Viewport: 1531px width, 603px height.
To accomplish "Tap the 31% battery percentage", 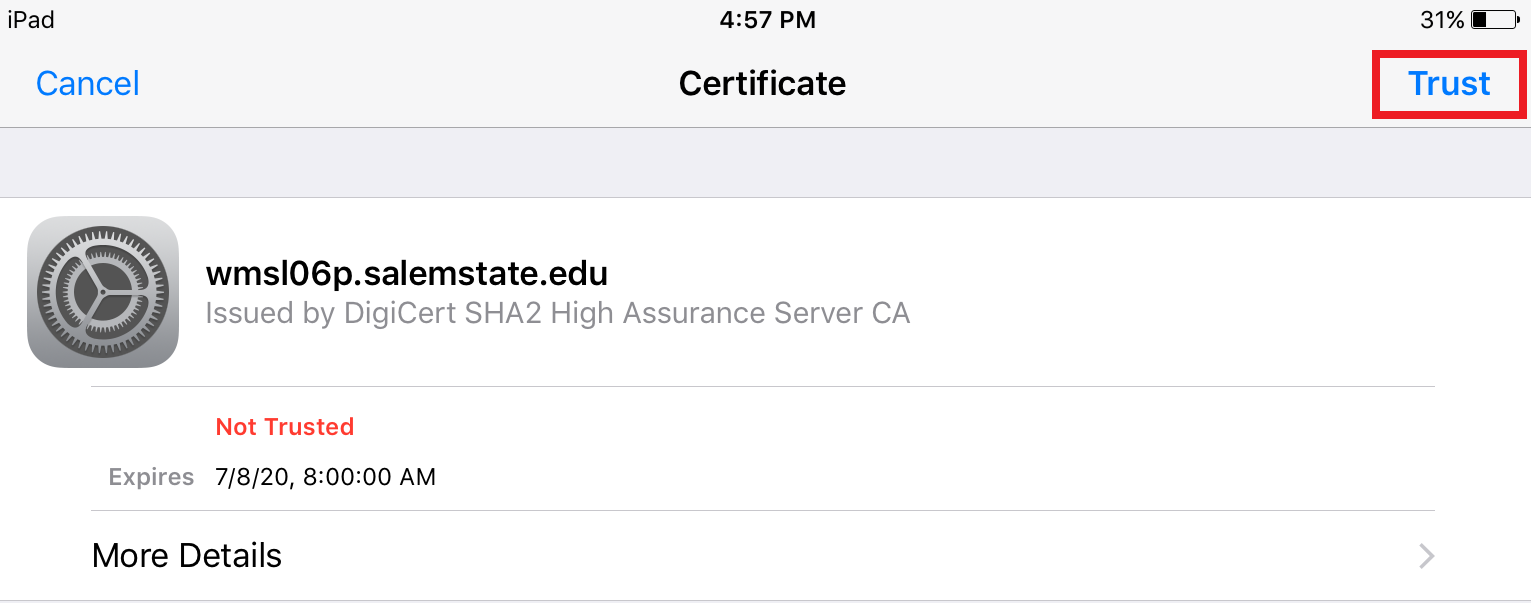I will (1442, 19).
